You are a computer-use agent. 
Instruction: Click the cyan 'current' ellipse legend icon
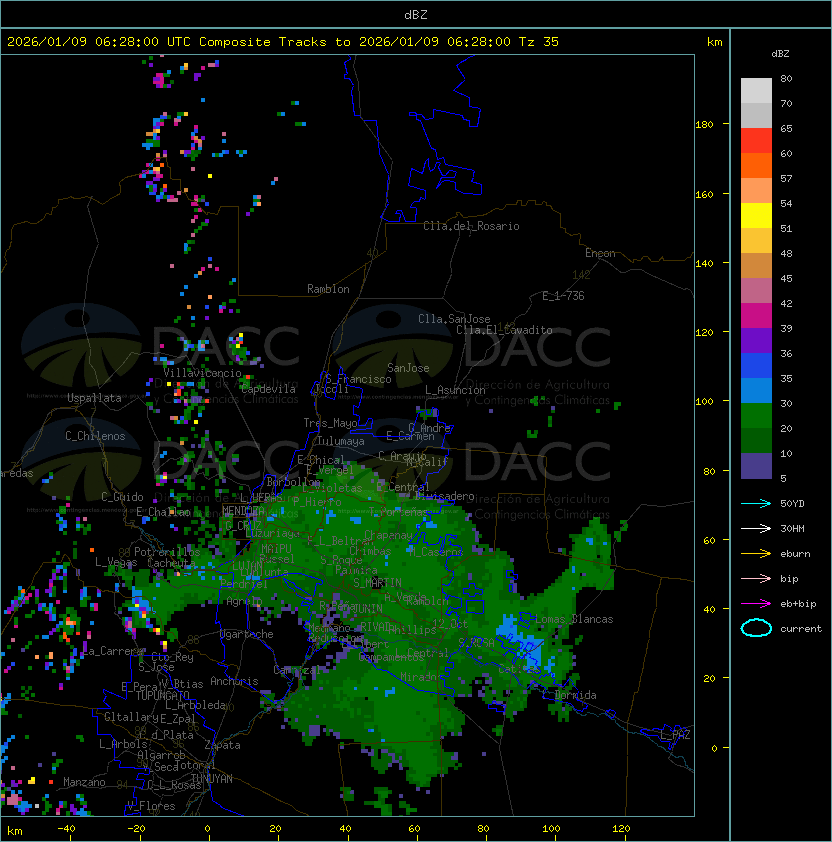[756, 628]
